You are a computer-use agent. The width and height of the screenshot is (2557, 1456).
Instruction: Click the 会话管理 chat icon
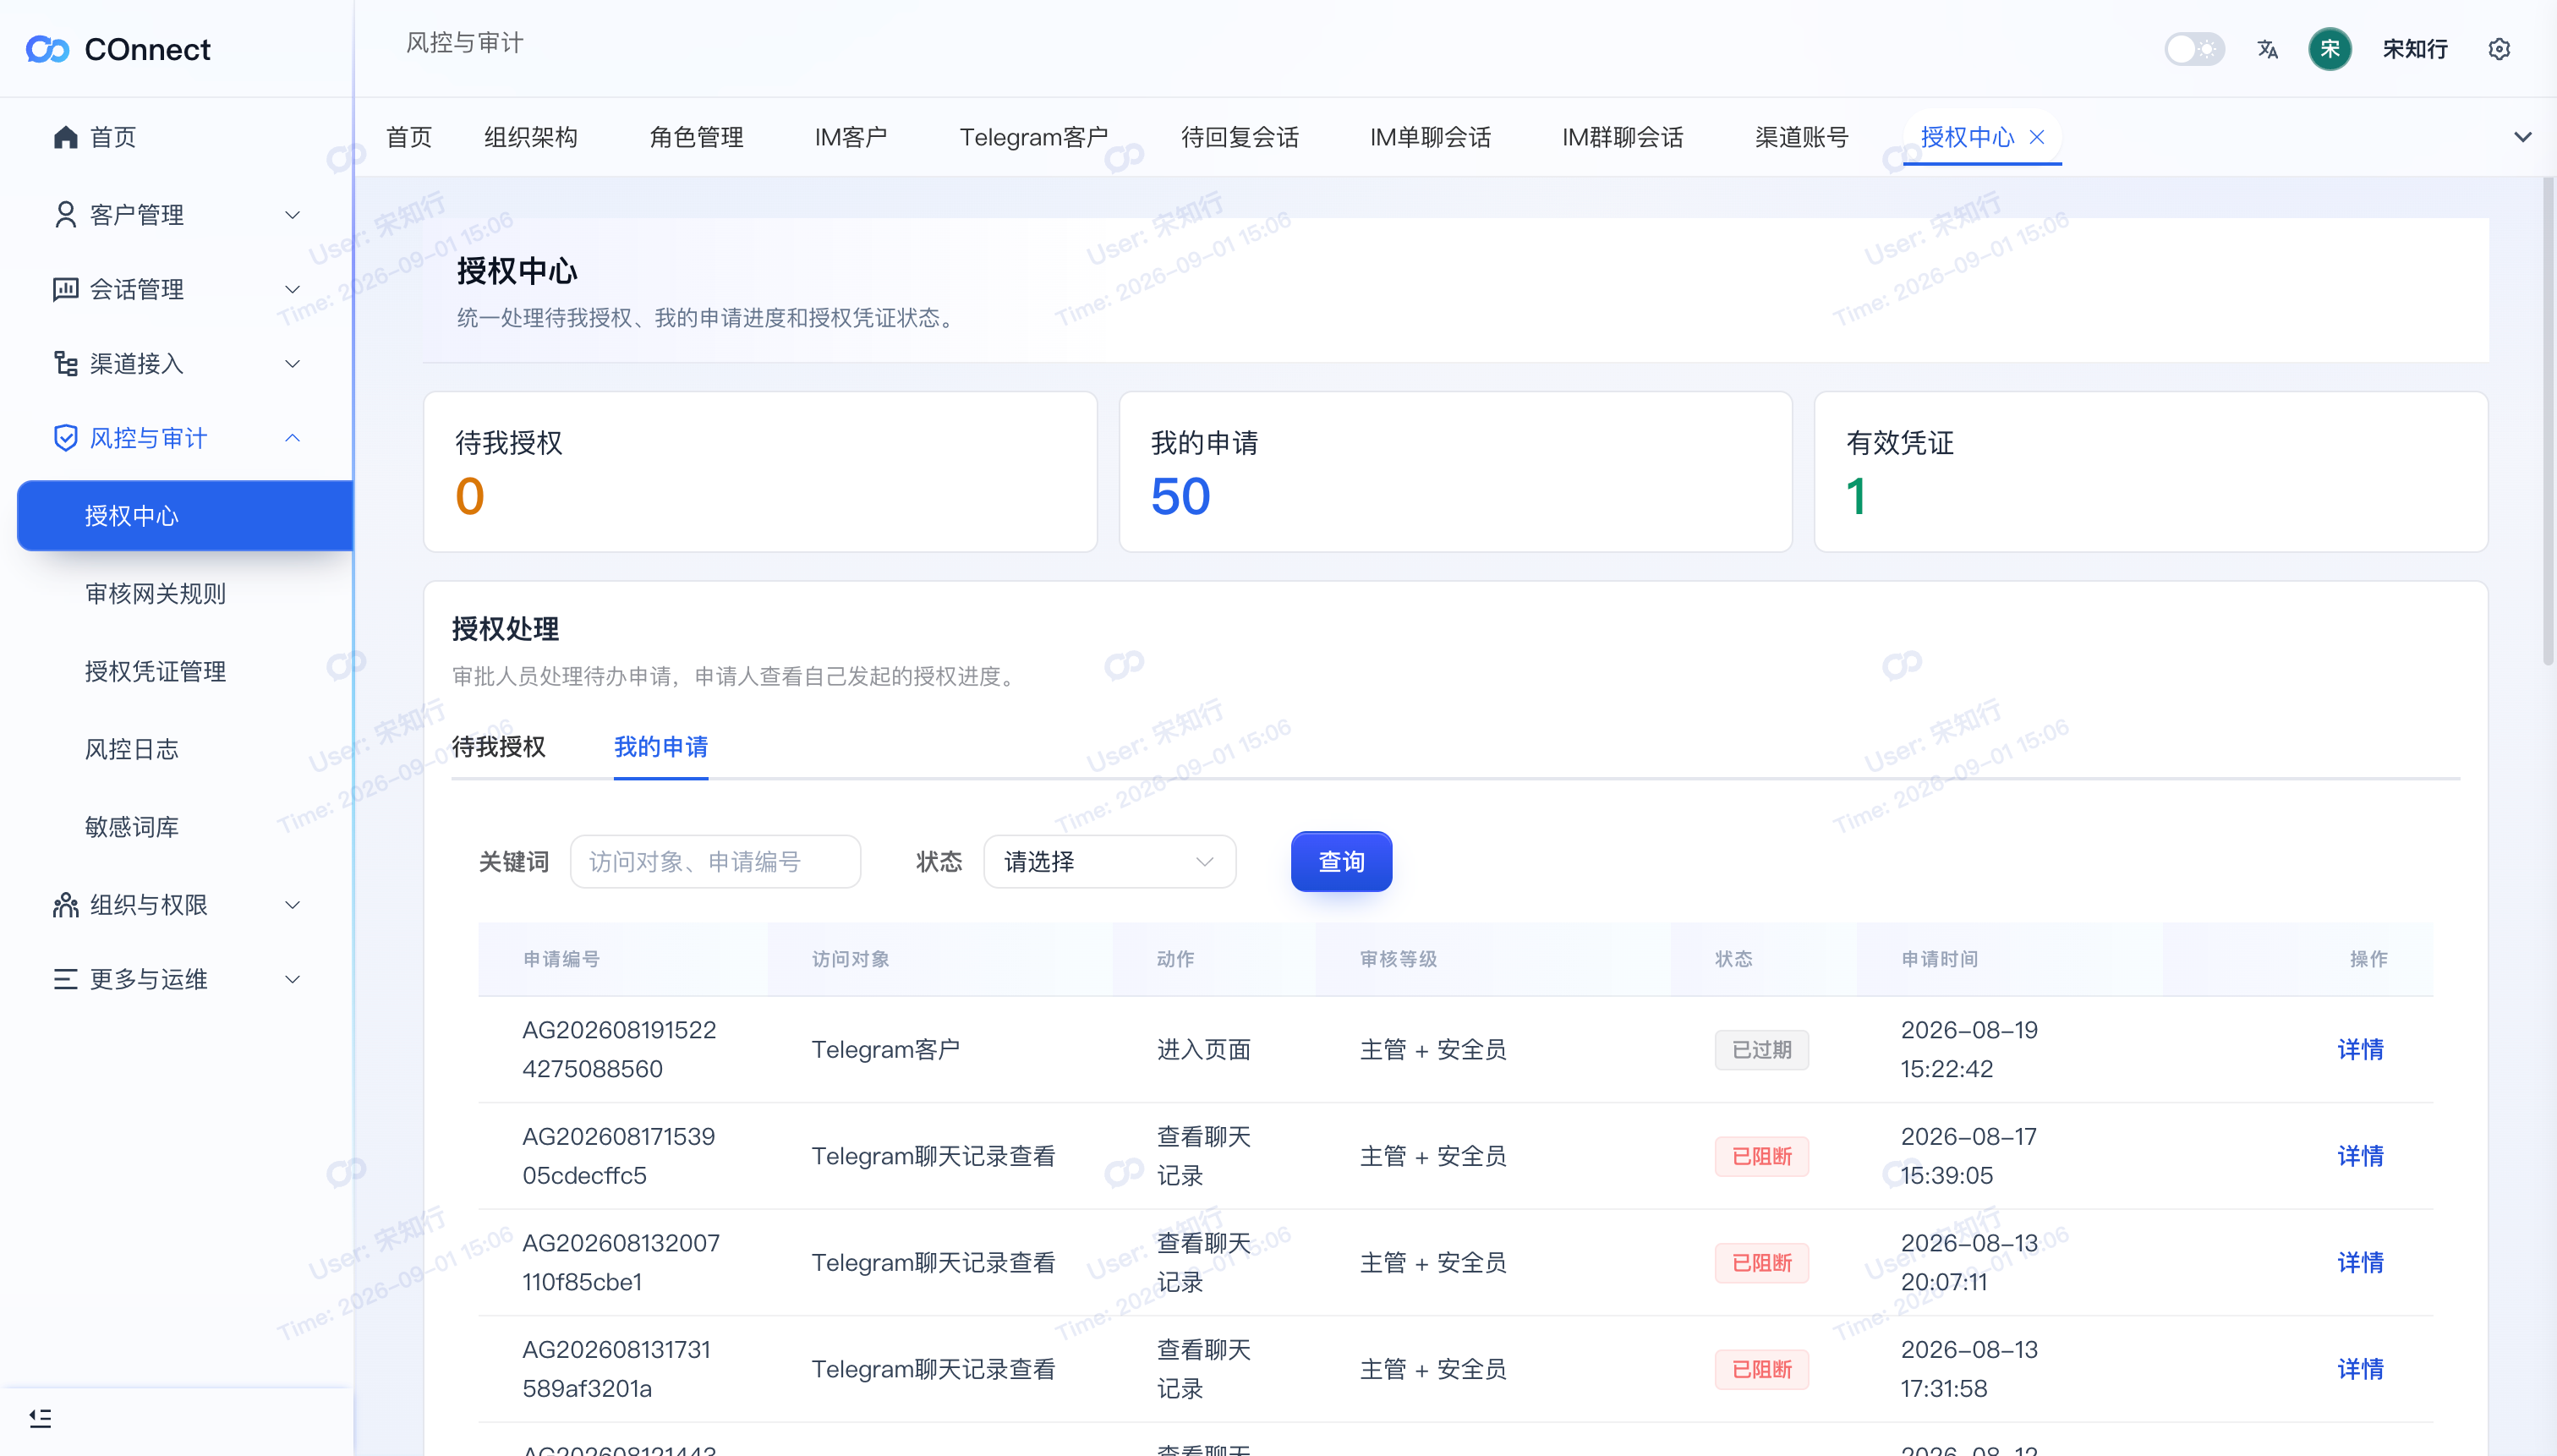65,289
